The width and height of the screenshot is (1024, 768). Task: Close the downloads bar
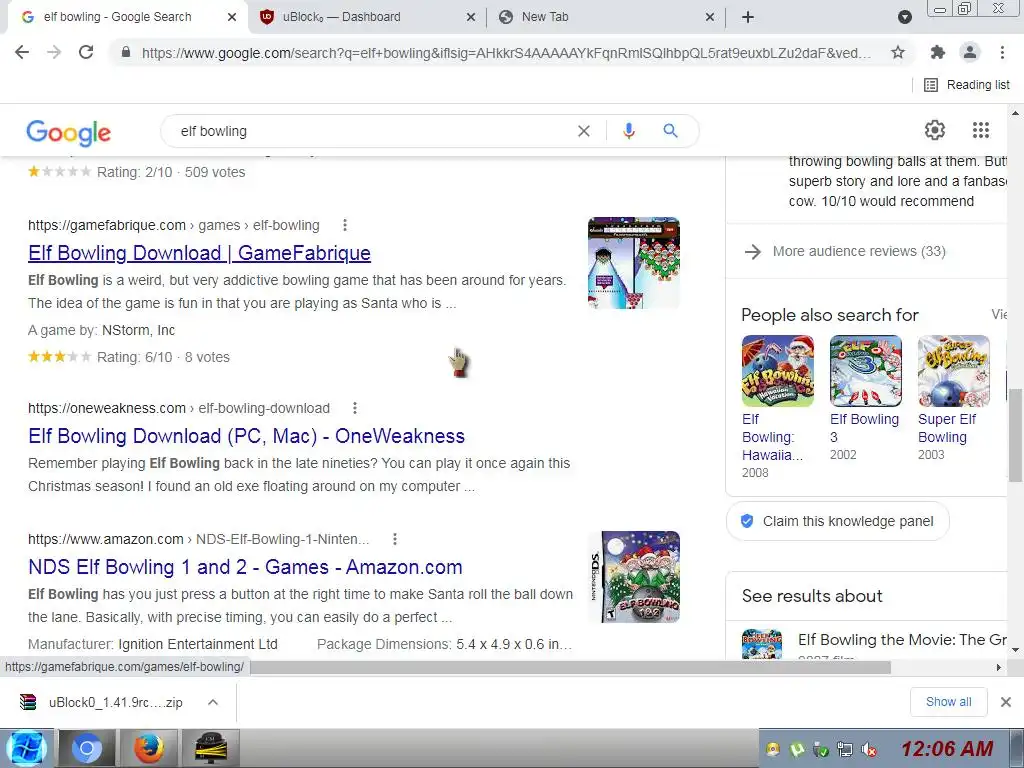(x=1006, y=702)
